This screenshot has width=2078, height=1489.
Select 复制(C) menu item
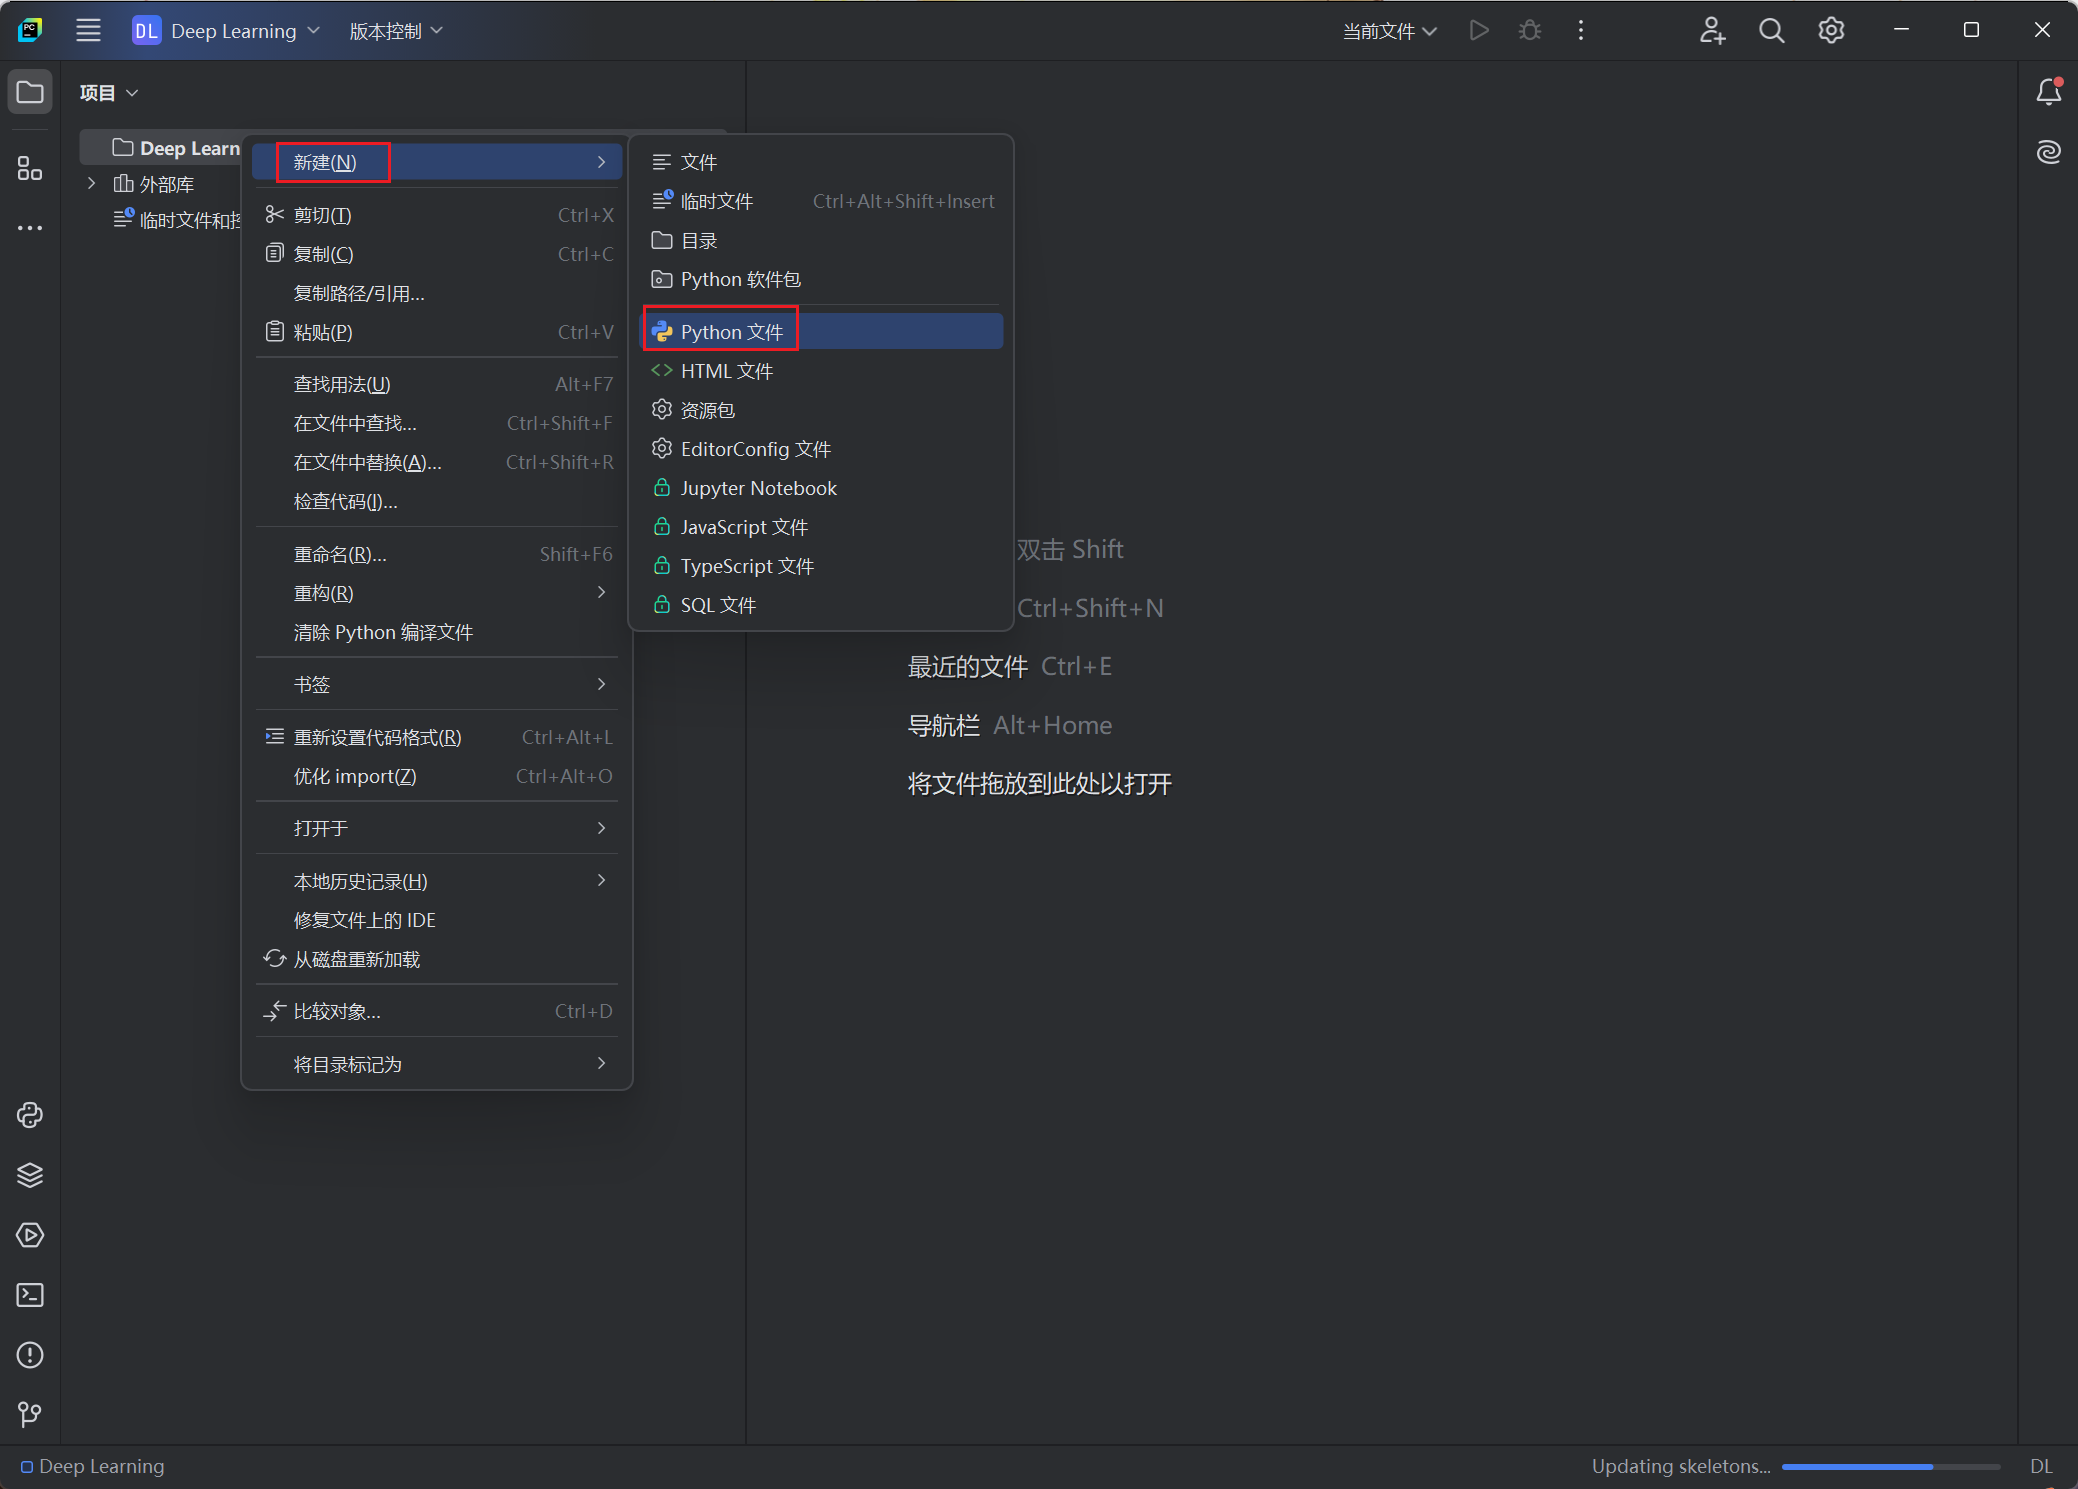tap(437, 254)
